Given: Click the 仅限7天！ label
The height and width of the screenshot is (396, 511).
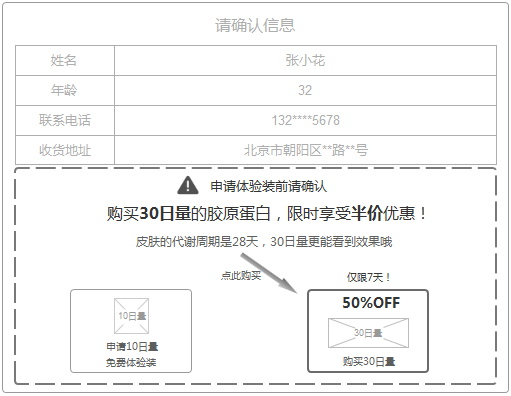Looking at the screenshot, I should [369, 277].
